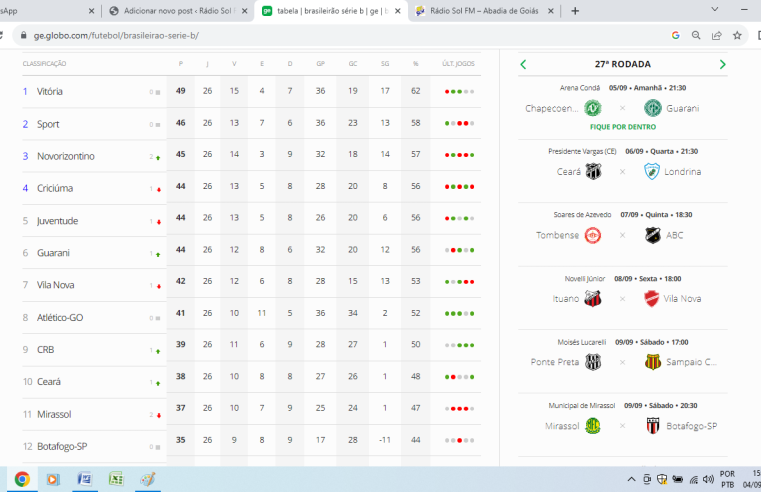This screenshot has width=761, height=492.
Task: Click the ABC team crest
Action: tap(653, 235)
